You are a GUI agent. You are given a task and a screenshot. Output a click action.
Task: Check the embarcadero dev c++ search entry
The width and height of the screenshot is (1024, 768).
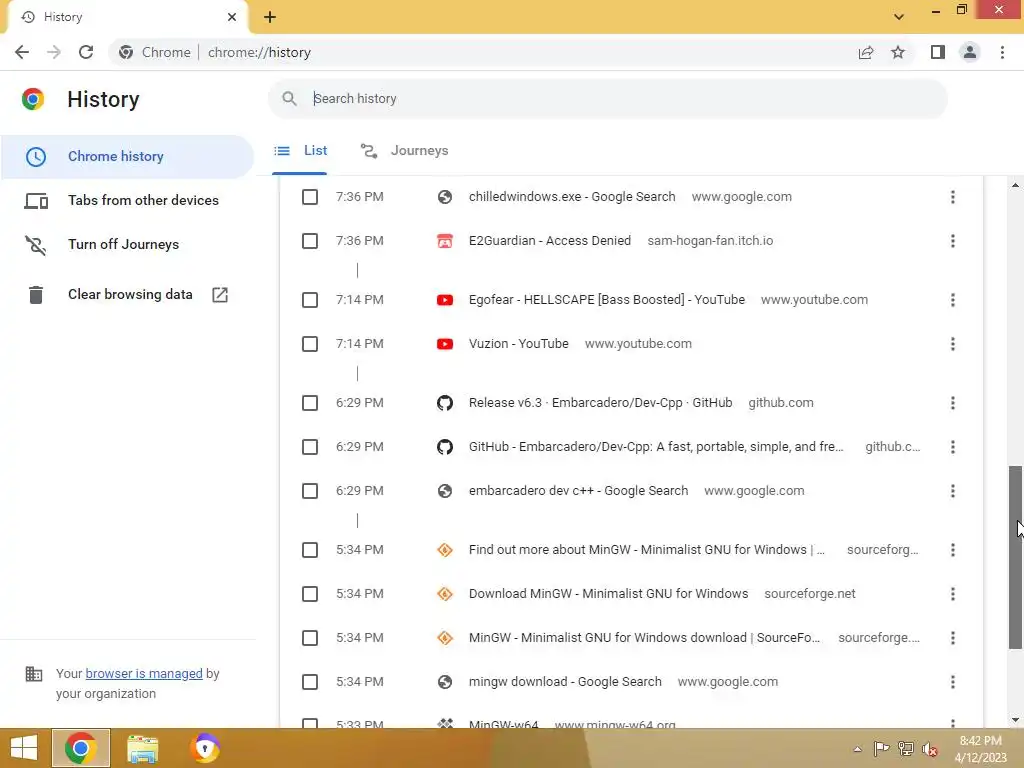click(x=310, y=491)
